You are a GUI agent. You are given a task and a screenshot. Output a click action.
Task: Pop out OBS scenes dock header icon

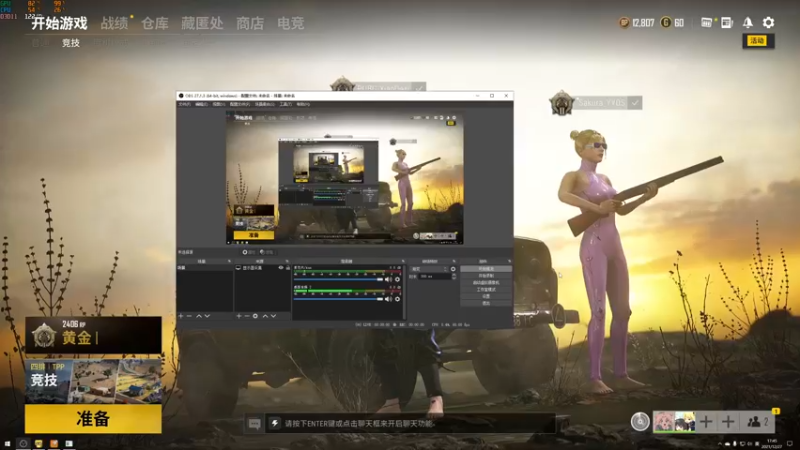click(x=229, y=261)
